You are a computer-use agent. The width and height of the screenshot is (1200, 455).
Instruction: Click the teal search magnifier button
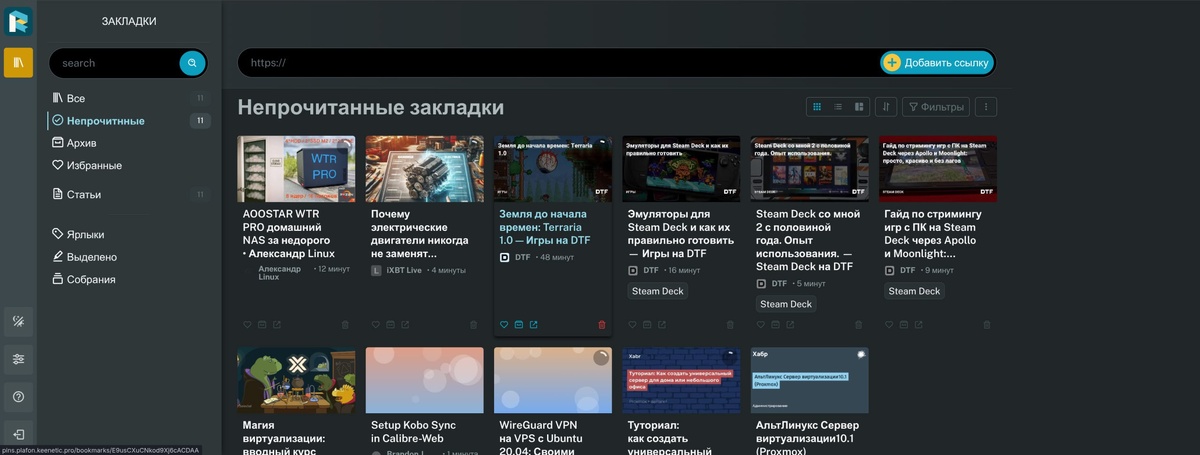(x=192, y=63)
